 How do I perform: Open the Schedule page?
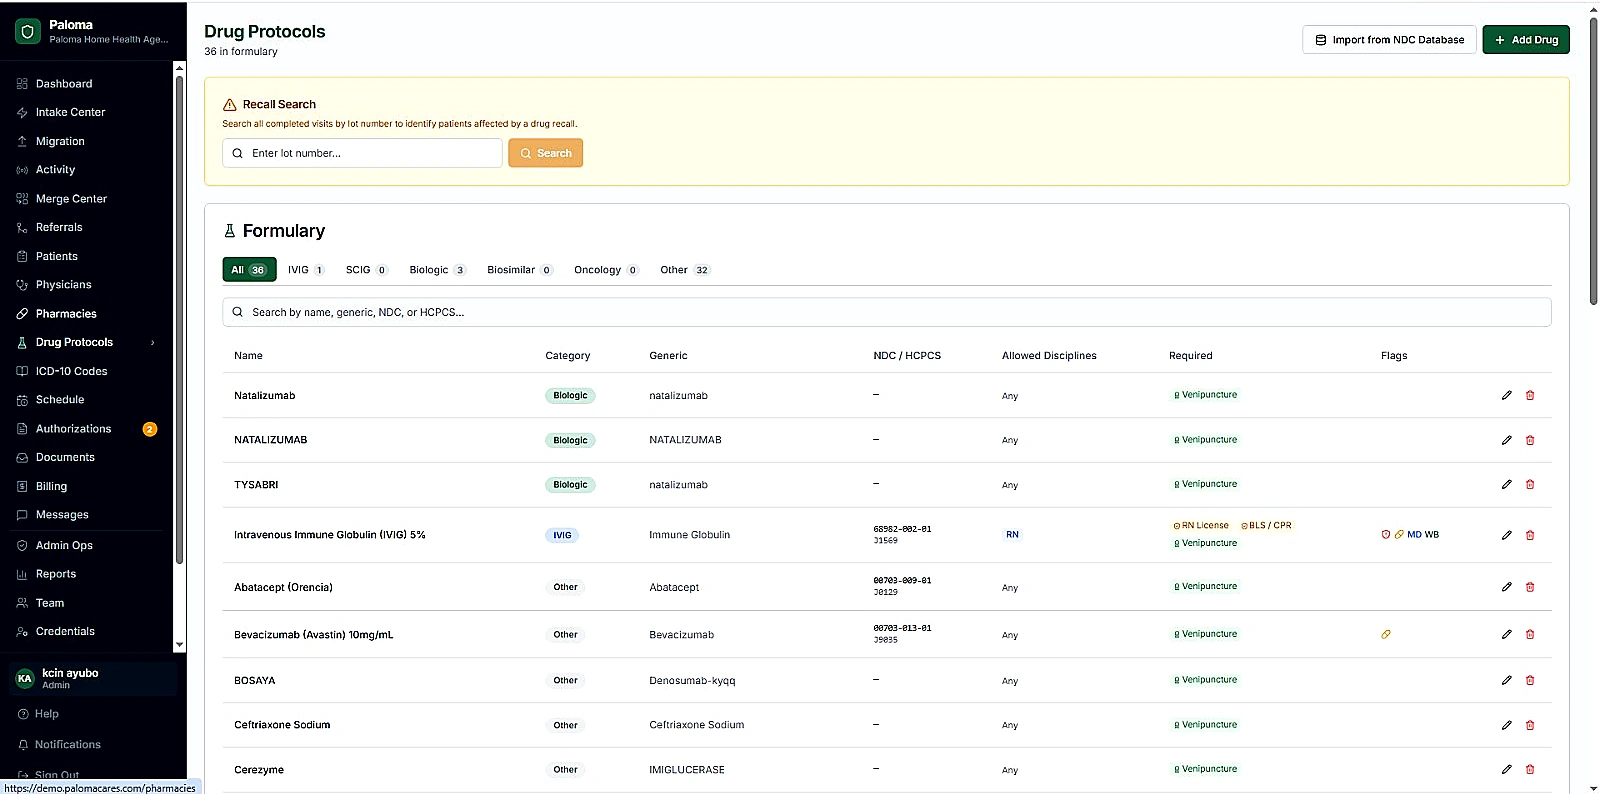point(60,399)
